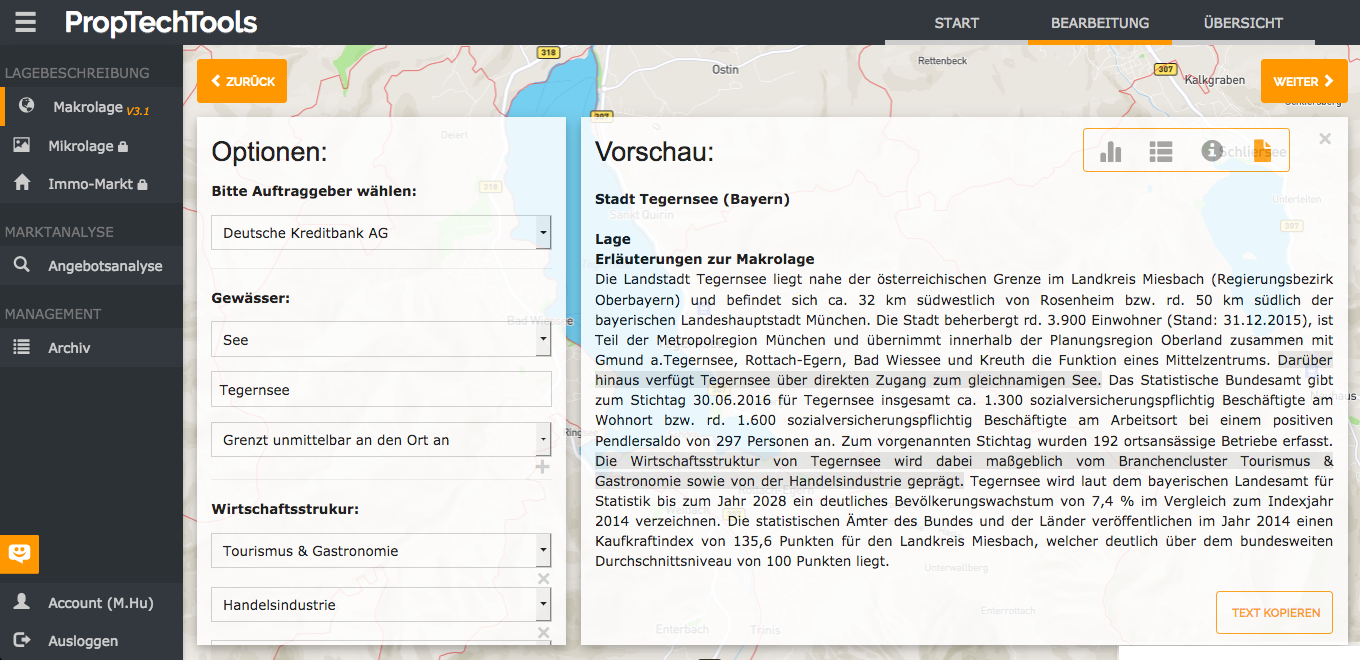Click the Tegernsee water name input field
Image resolution: width=1360 pixels, height=660 pixels.
click(381, 390)
